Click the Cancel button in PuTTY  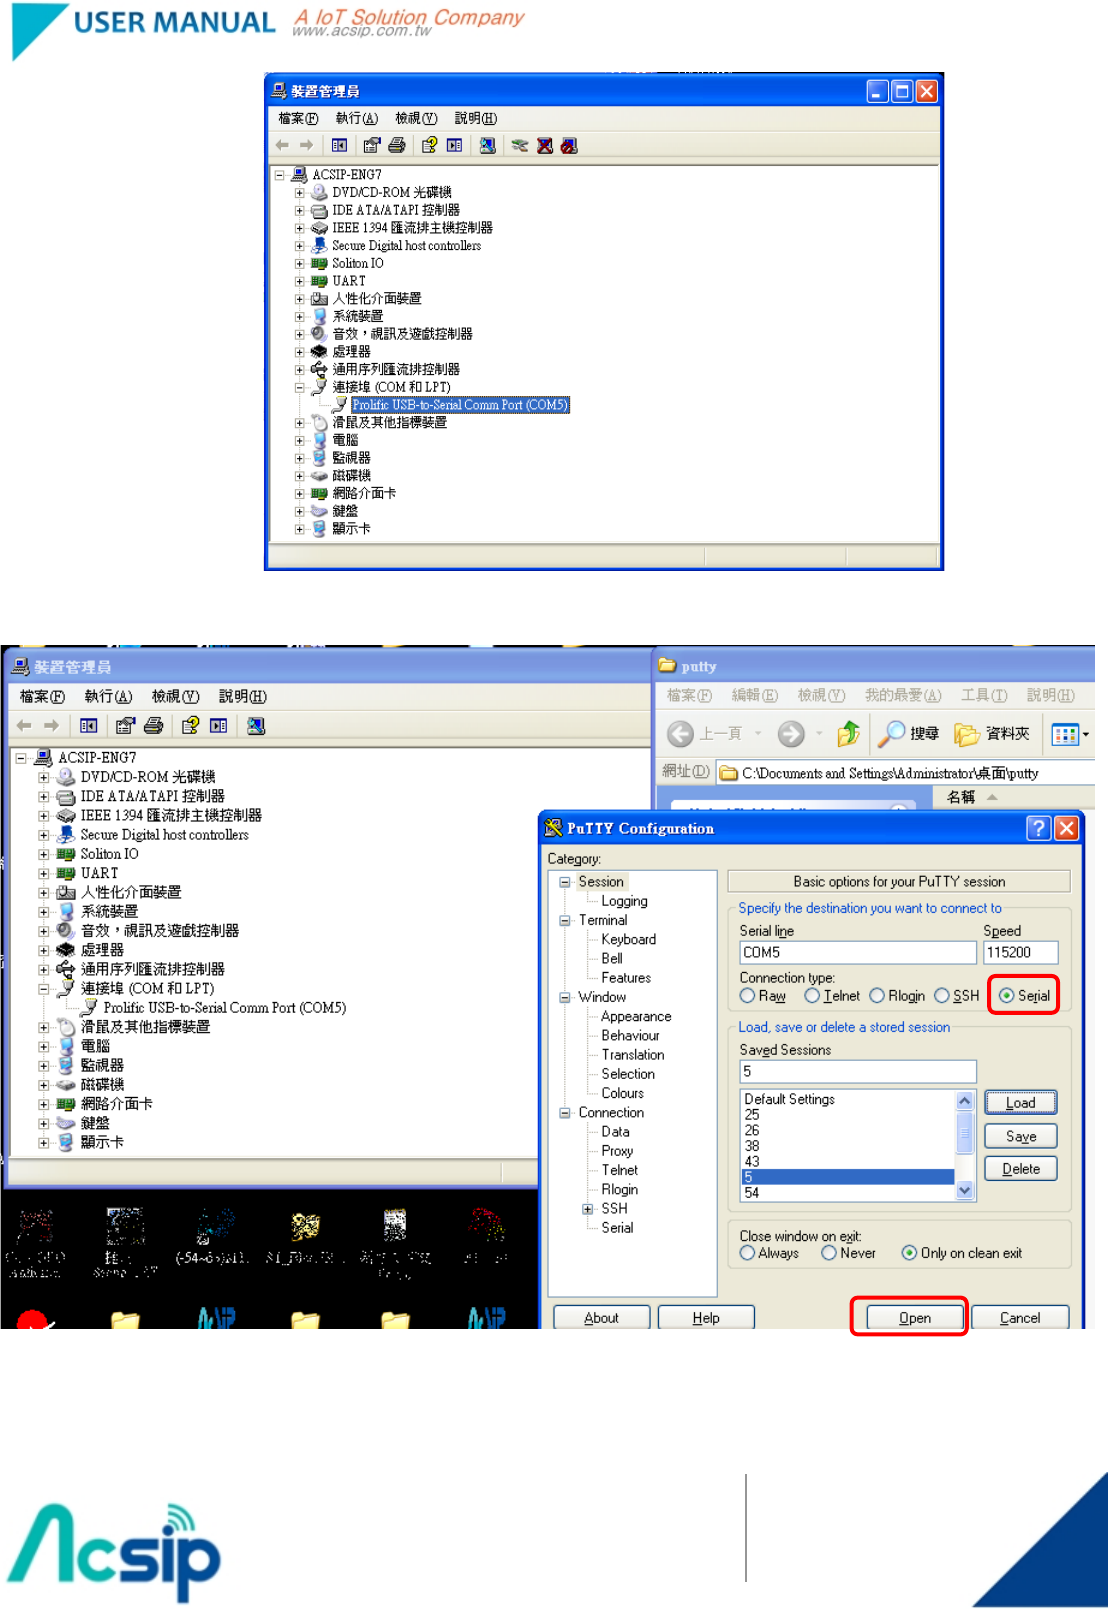tap(1020, 1318)
